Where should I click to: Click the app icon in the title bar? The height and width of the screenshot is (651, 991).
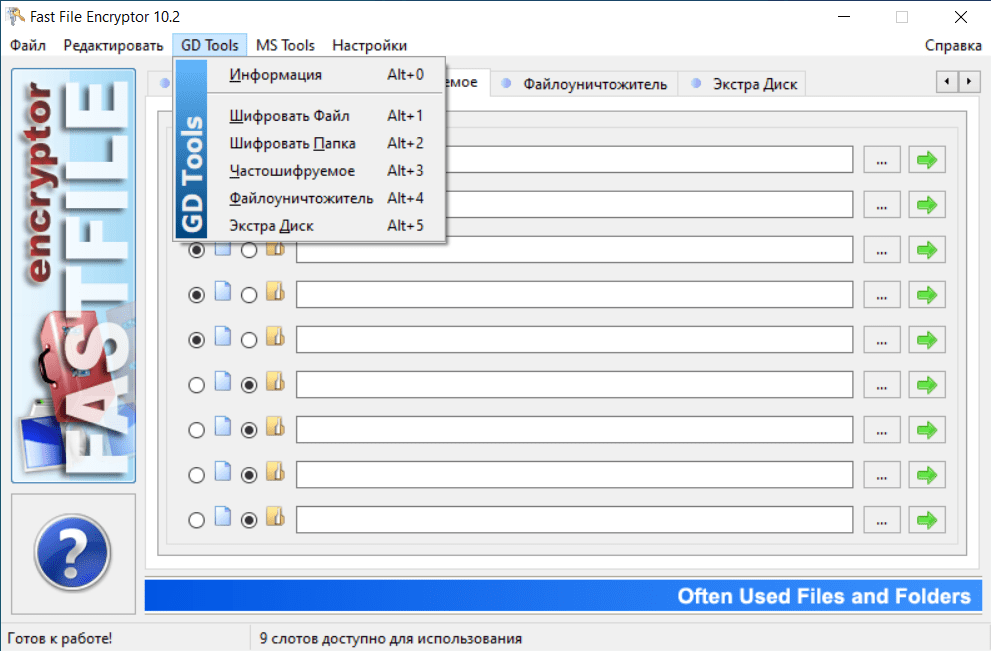coord(15,16)
